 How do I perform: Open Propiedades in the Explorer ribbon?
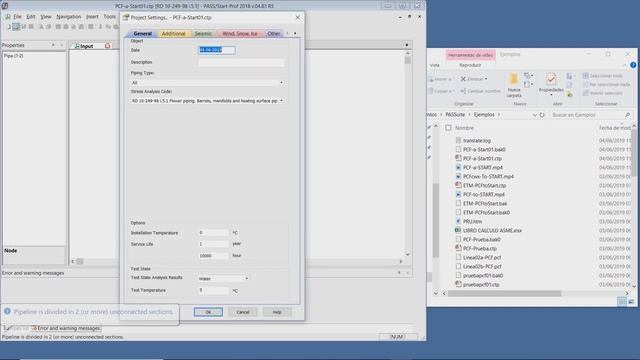click(x=551, y=85)
